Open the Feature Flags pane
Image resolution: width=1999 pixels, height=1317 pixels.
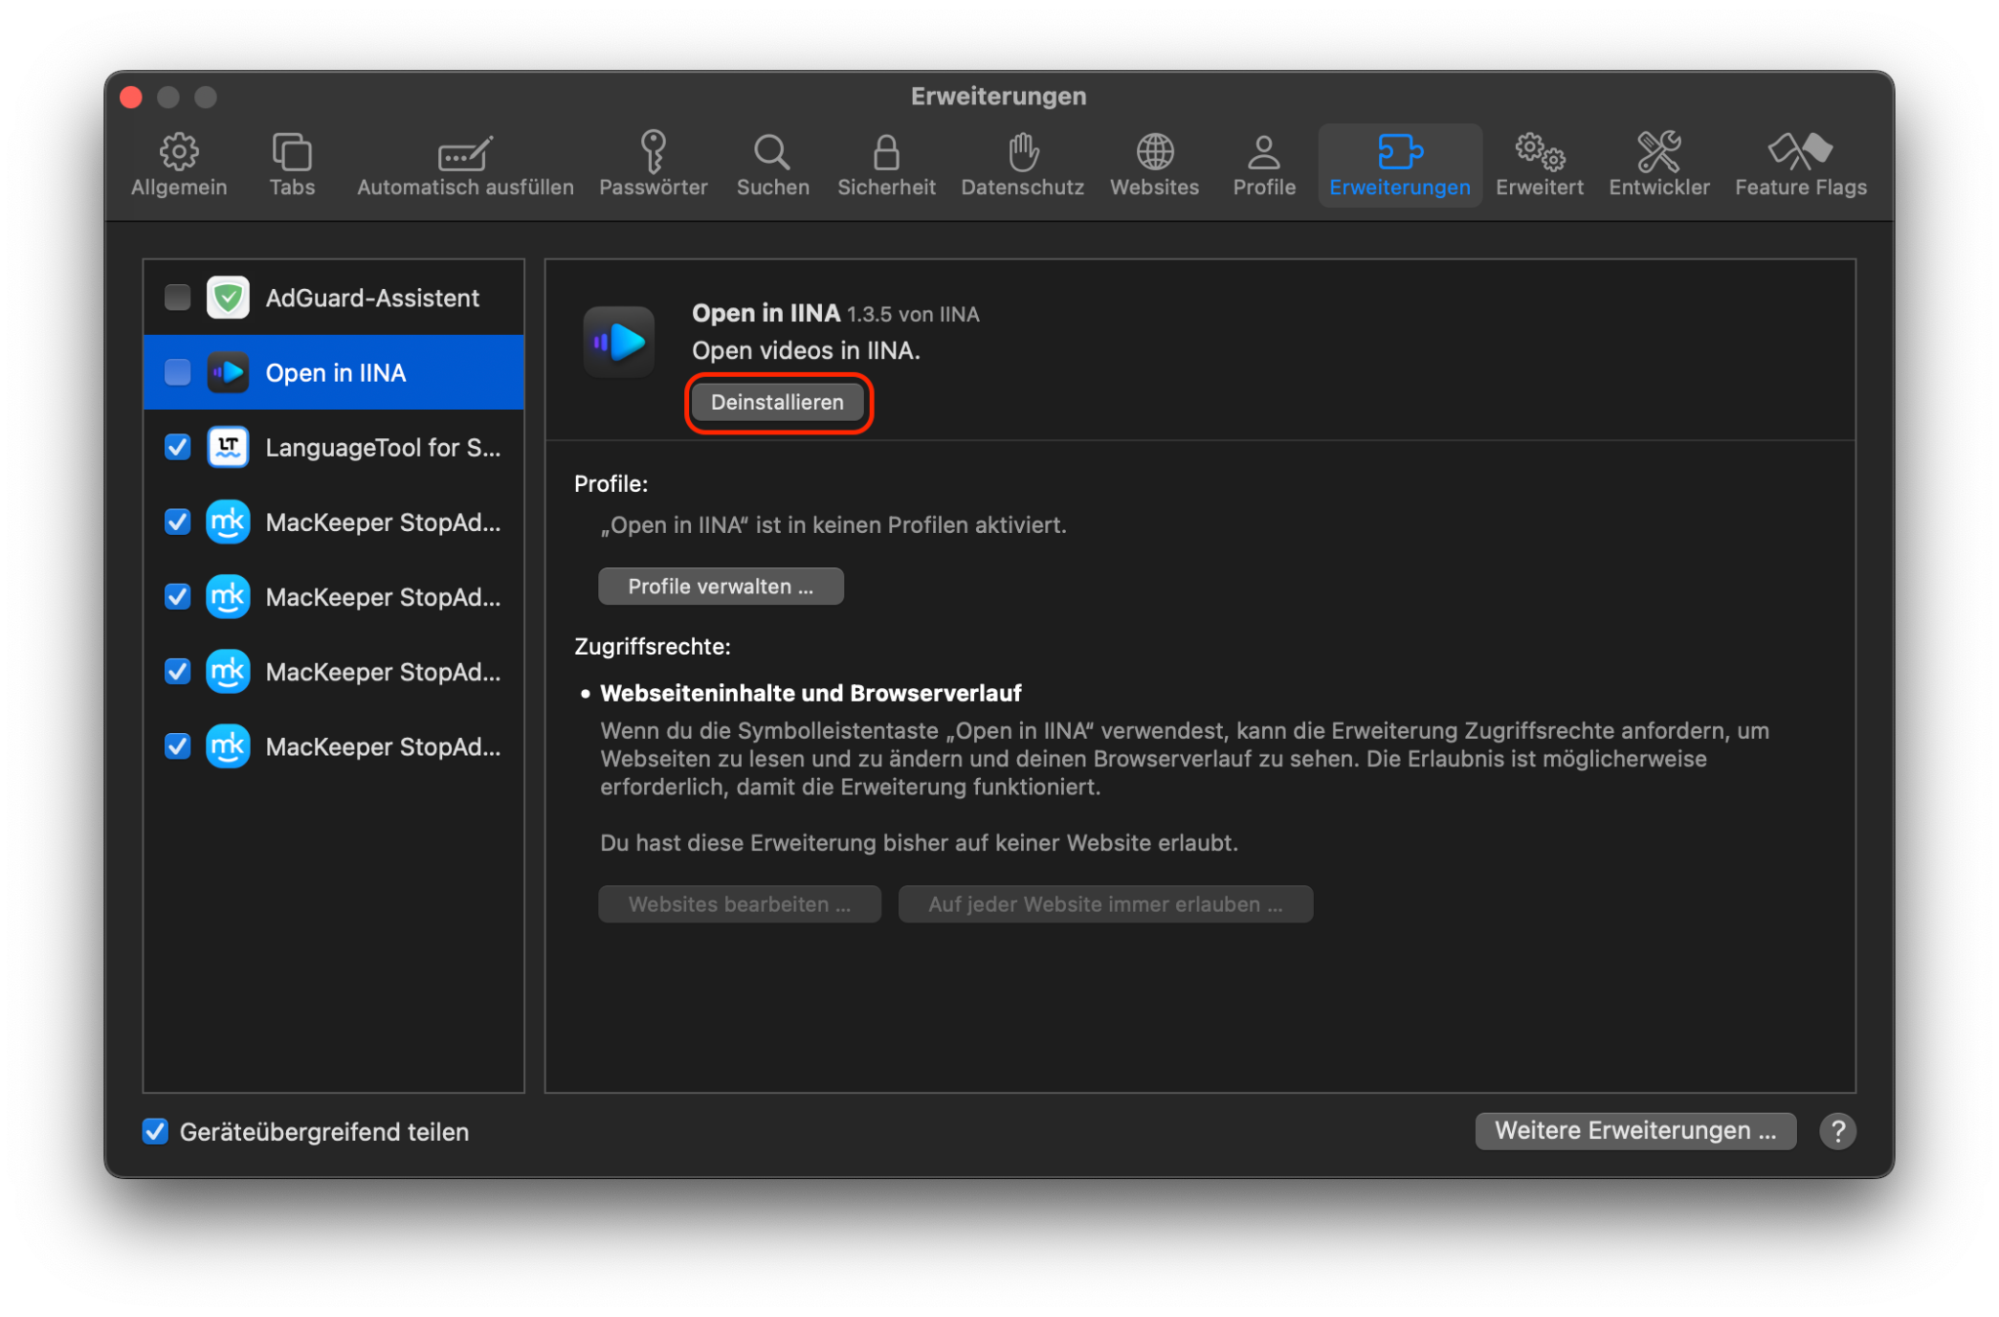tap(1799, 163)
